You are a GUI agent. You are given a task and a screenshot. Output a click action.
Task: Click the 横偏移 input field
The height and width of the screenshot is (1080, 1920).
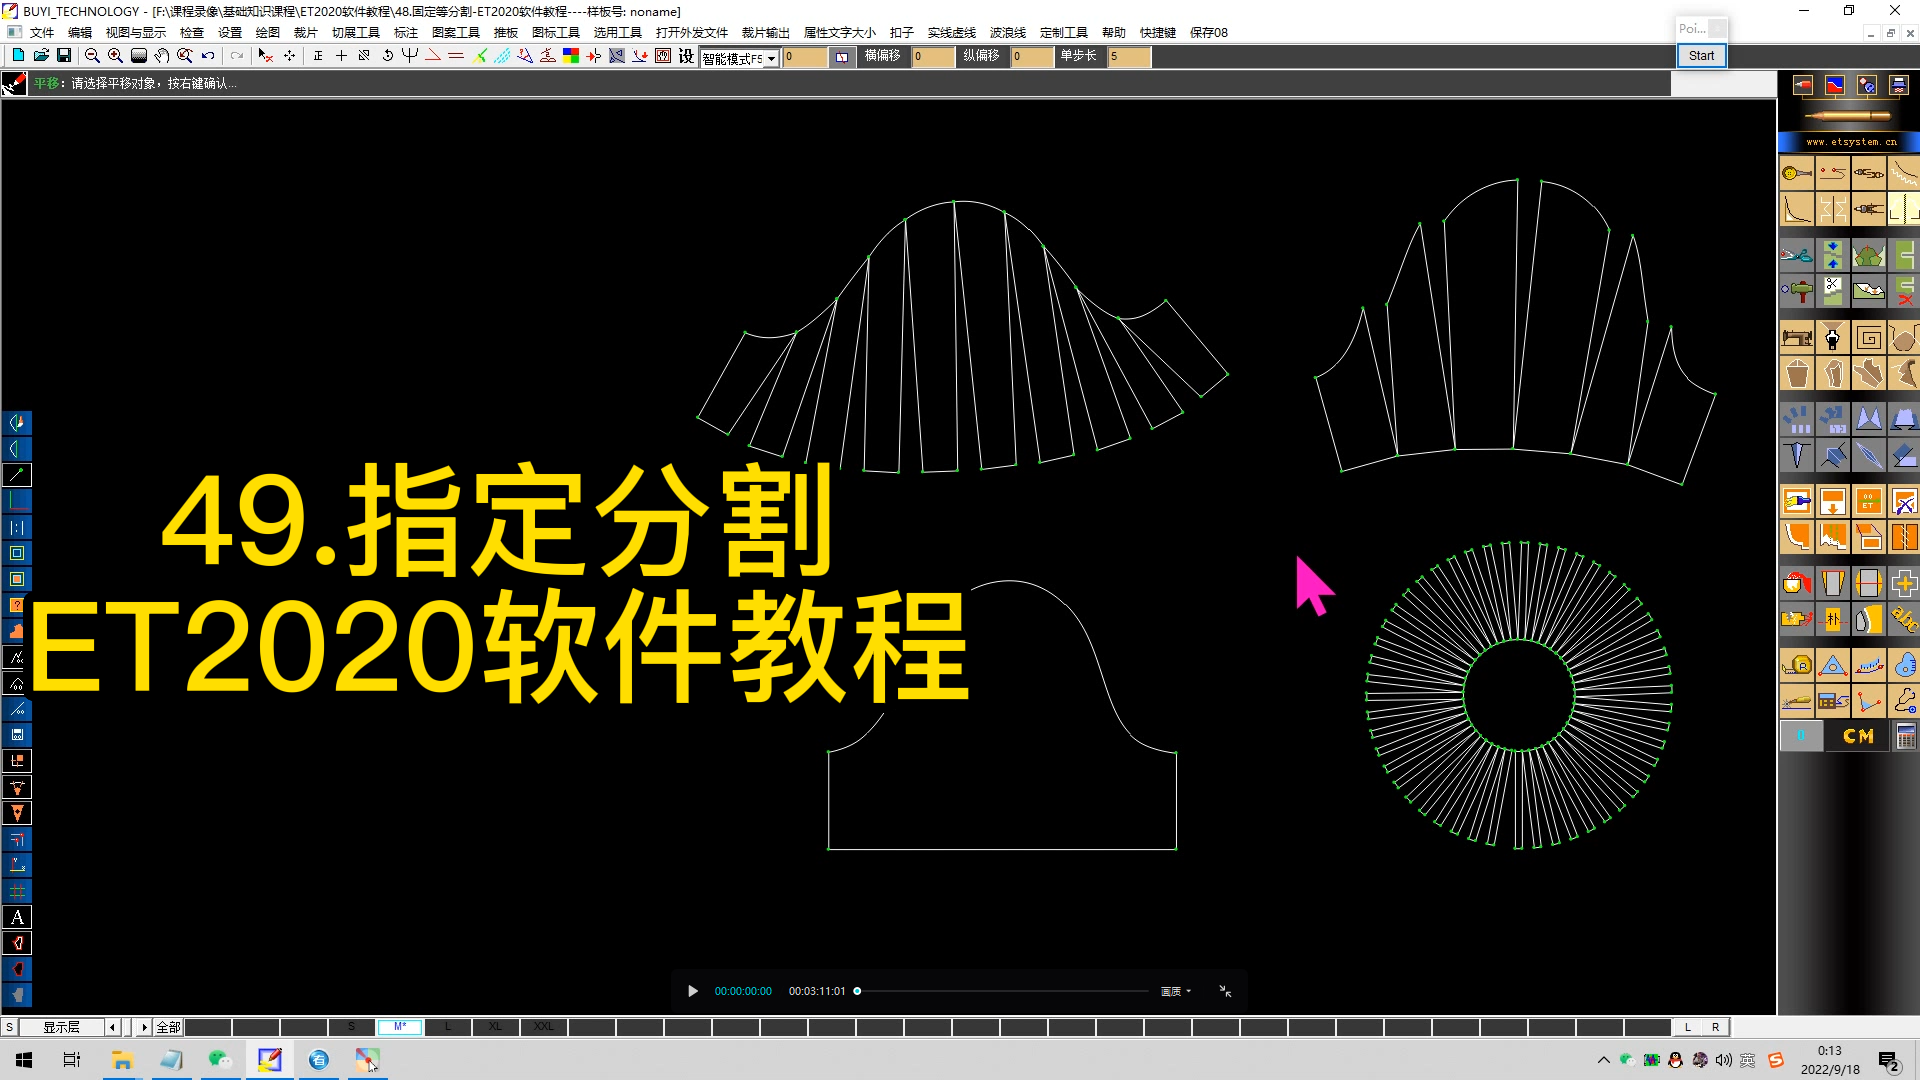click(x=933, y=57)
